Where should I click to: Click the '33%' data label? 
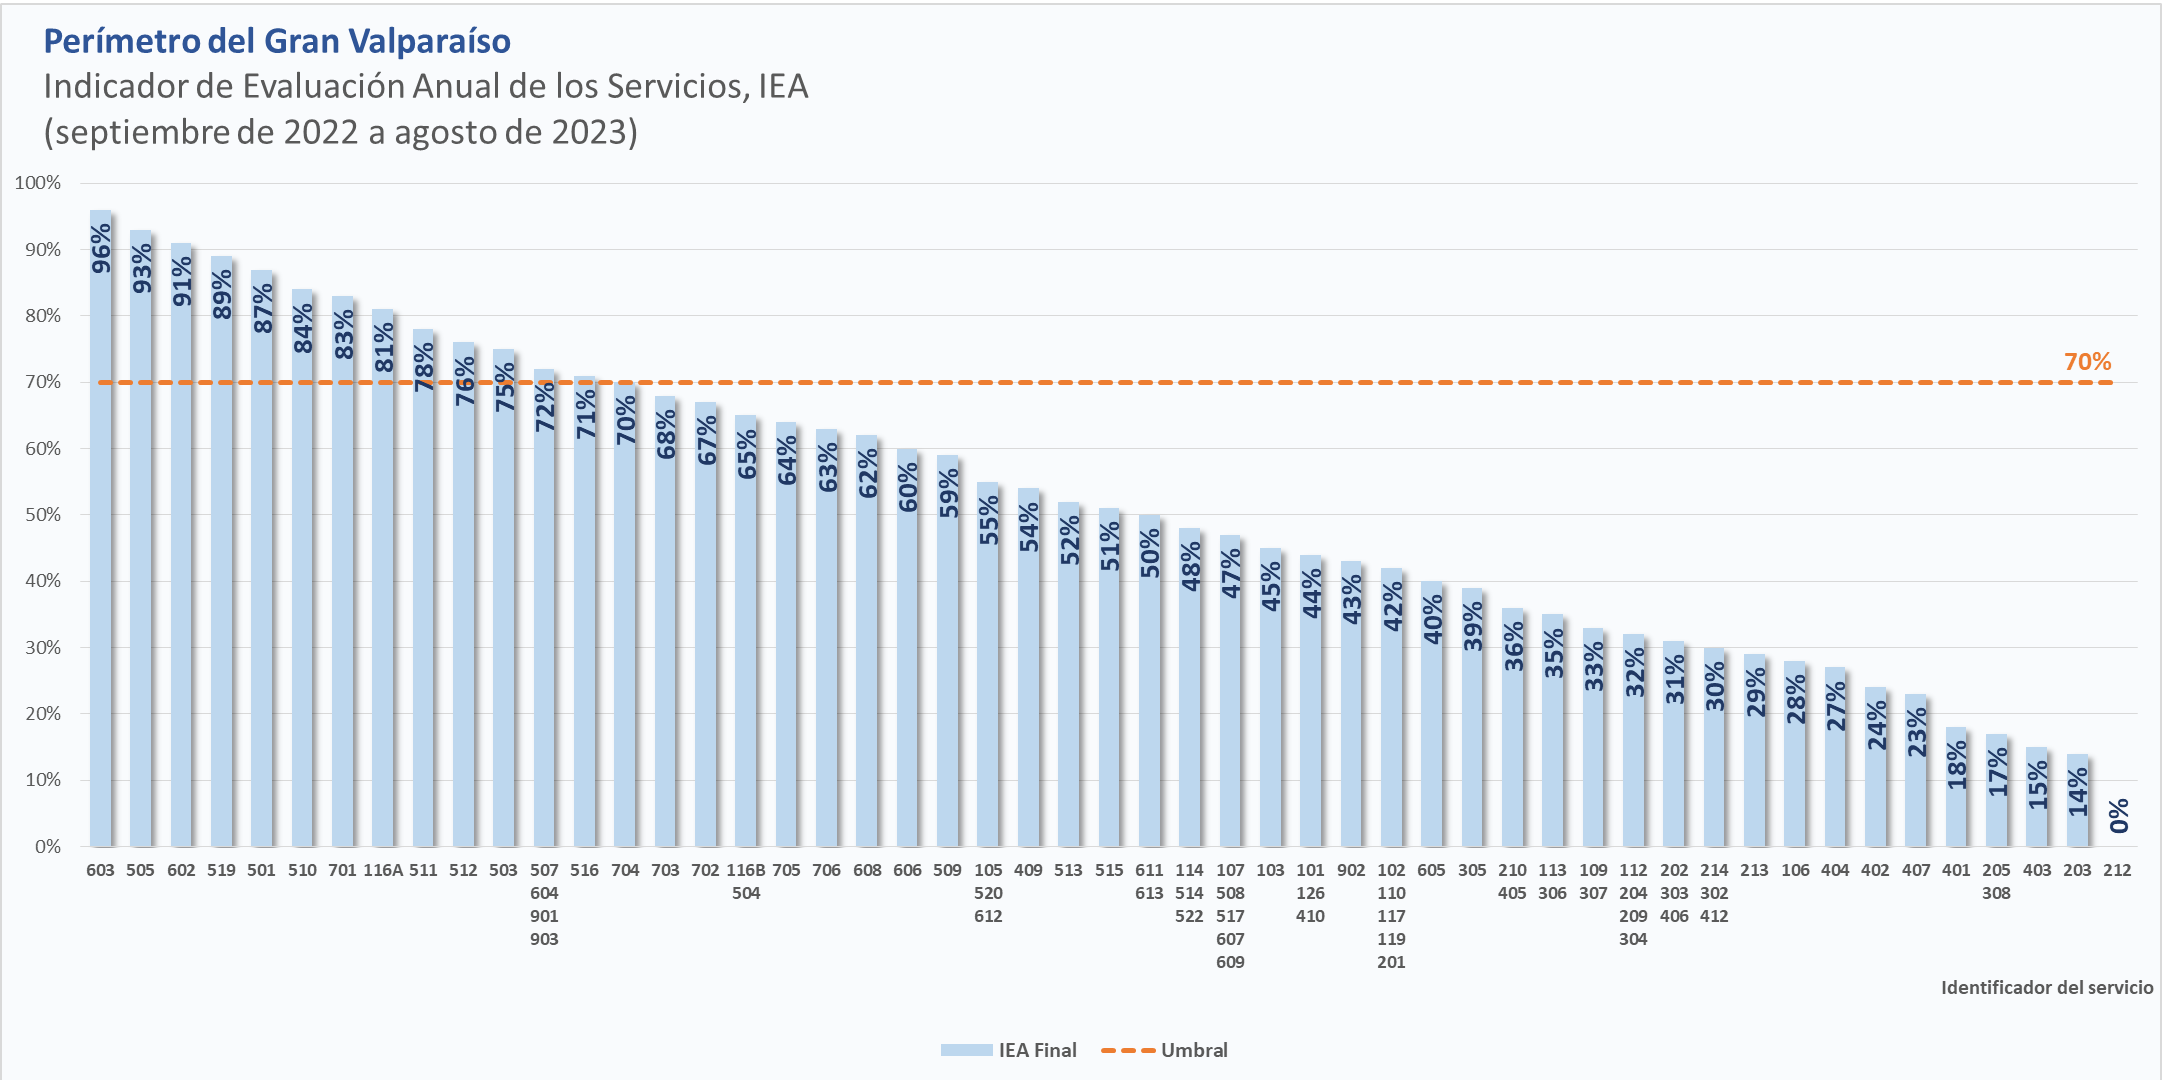[1593, 666]
